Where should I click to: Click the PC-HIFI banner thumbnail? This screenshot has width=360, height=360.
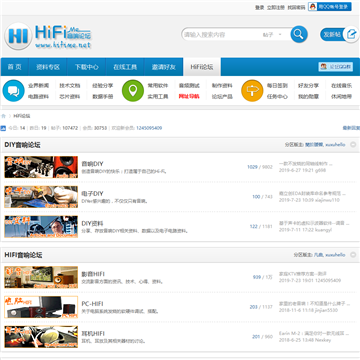(x=41, y=307)
